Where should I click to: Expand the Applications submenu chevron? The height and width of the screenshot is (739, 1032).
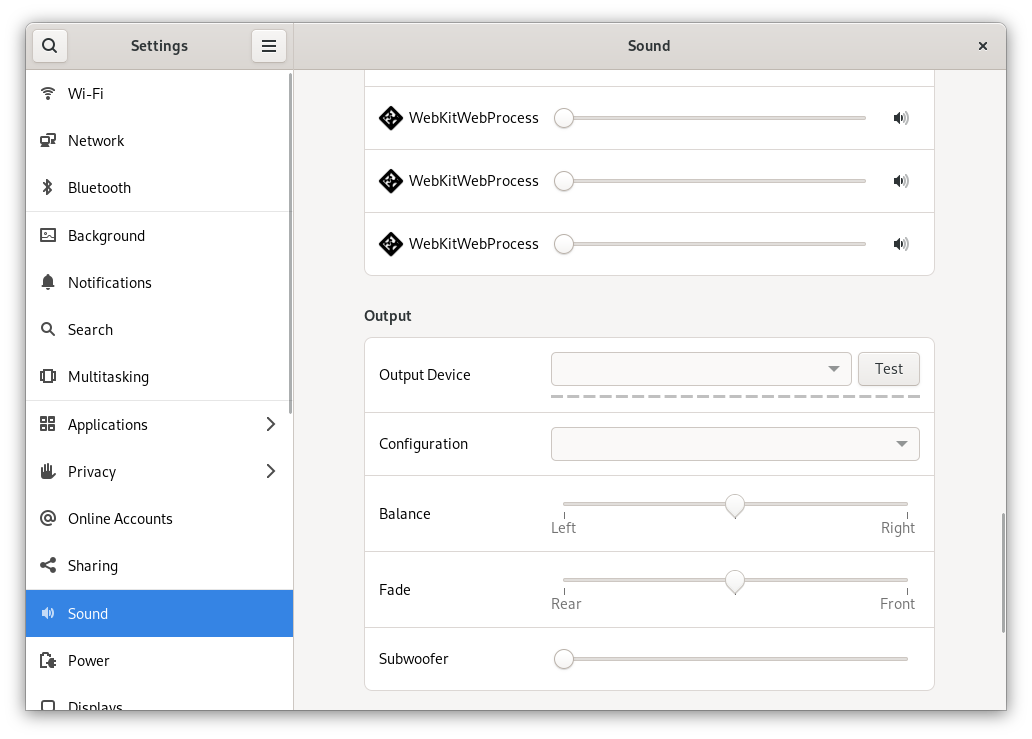click(x=271, y=424)
